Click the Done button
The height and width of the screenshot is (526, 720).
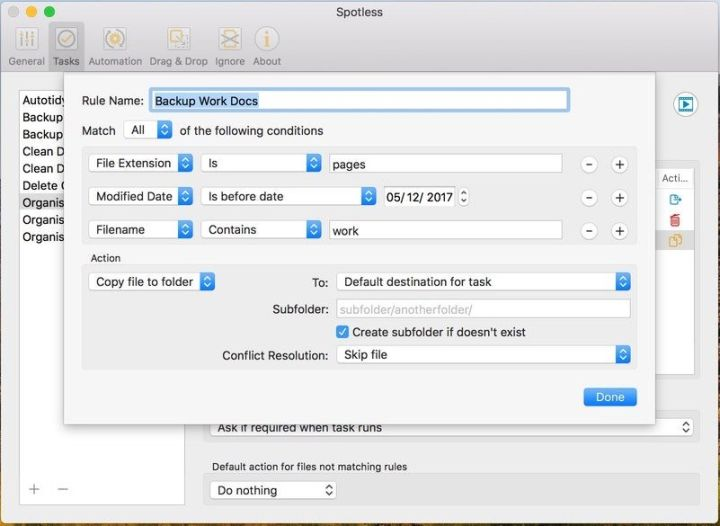point(610,397)
